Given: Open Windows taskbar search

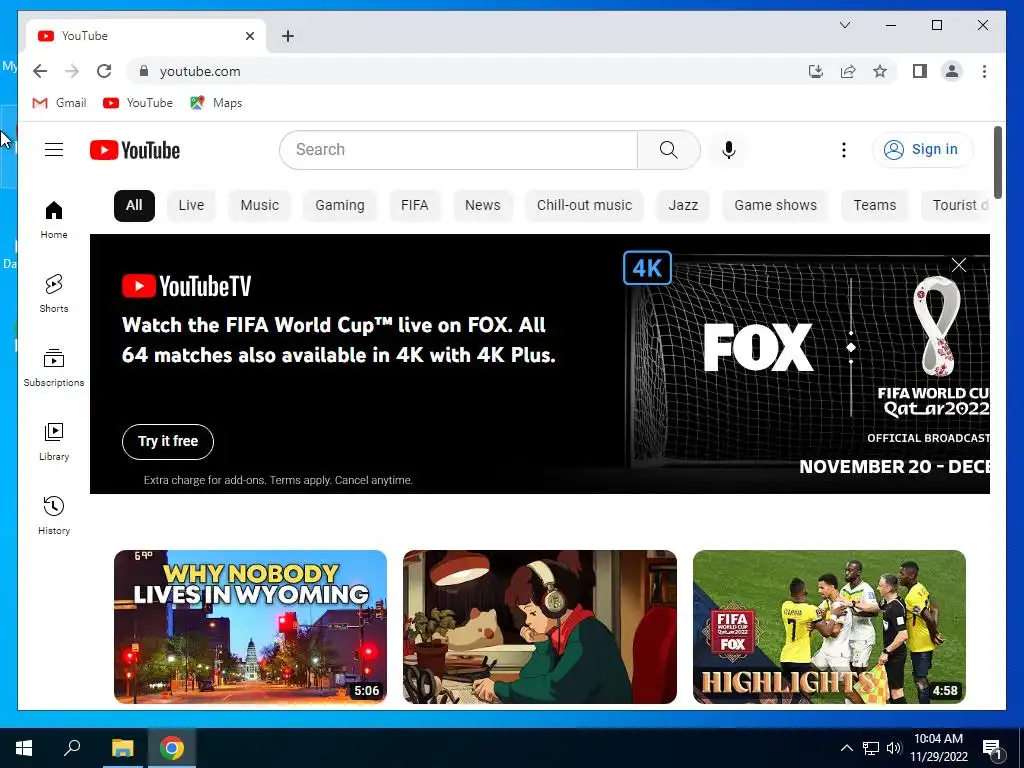Looking at the screenshot, I should 72,748.
